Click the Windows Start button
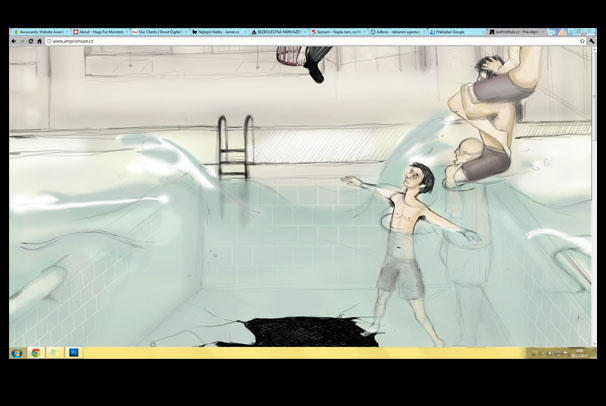 [x=17, y=352]
